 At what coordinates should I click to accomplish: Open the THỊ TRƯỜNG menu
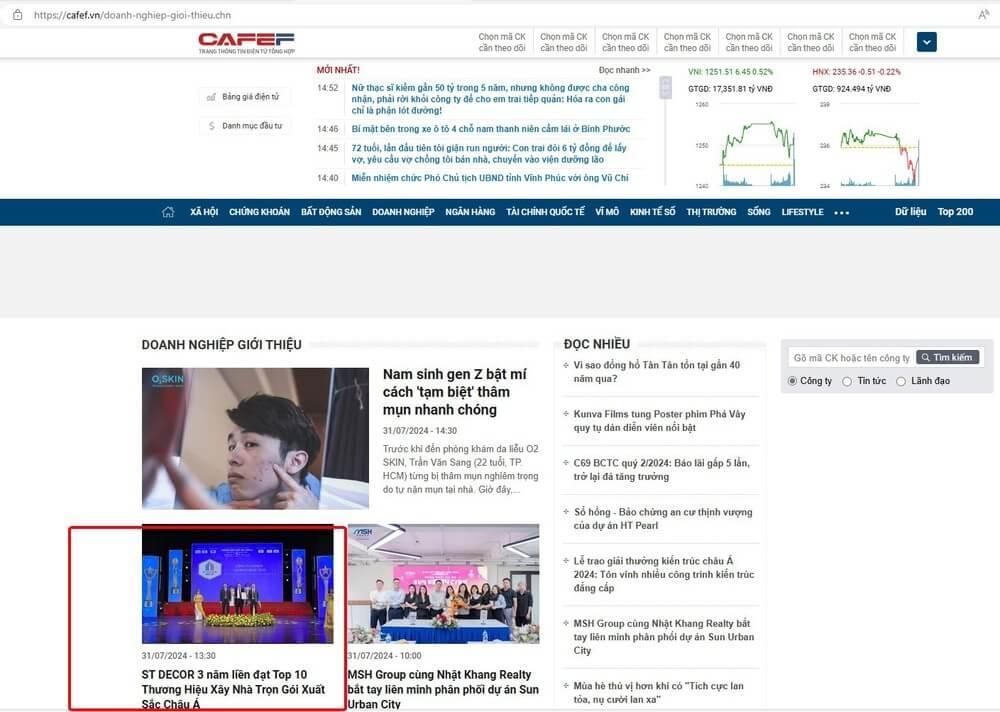pyautogui.click(x=711, y=212)
